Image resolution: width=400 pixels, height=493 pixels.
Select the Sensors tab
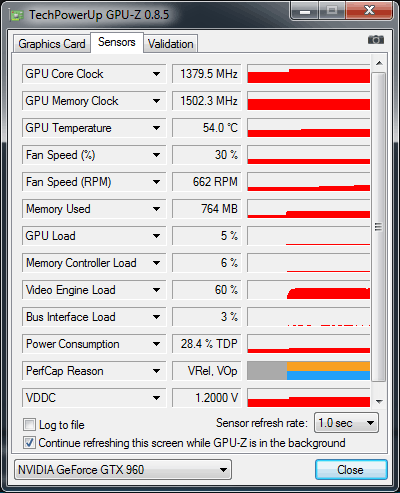[x=117, y=42]
